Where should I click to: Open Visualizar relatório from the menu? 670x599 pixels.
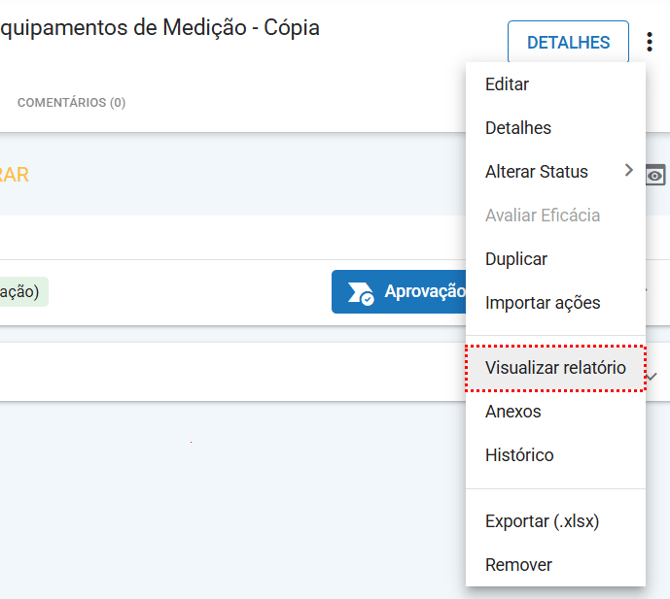555,368
